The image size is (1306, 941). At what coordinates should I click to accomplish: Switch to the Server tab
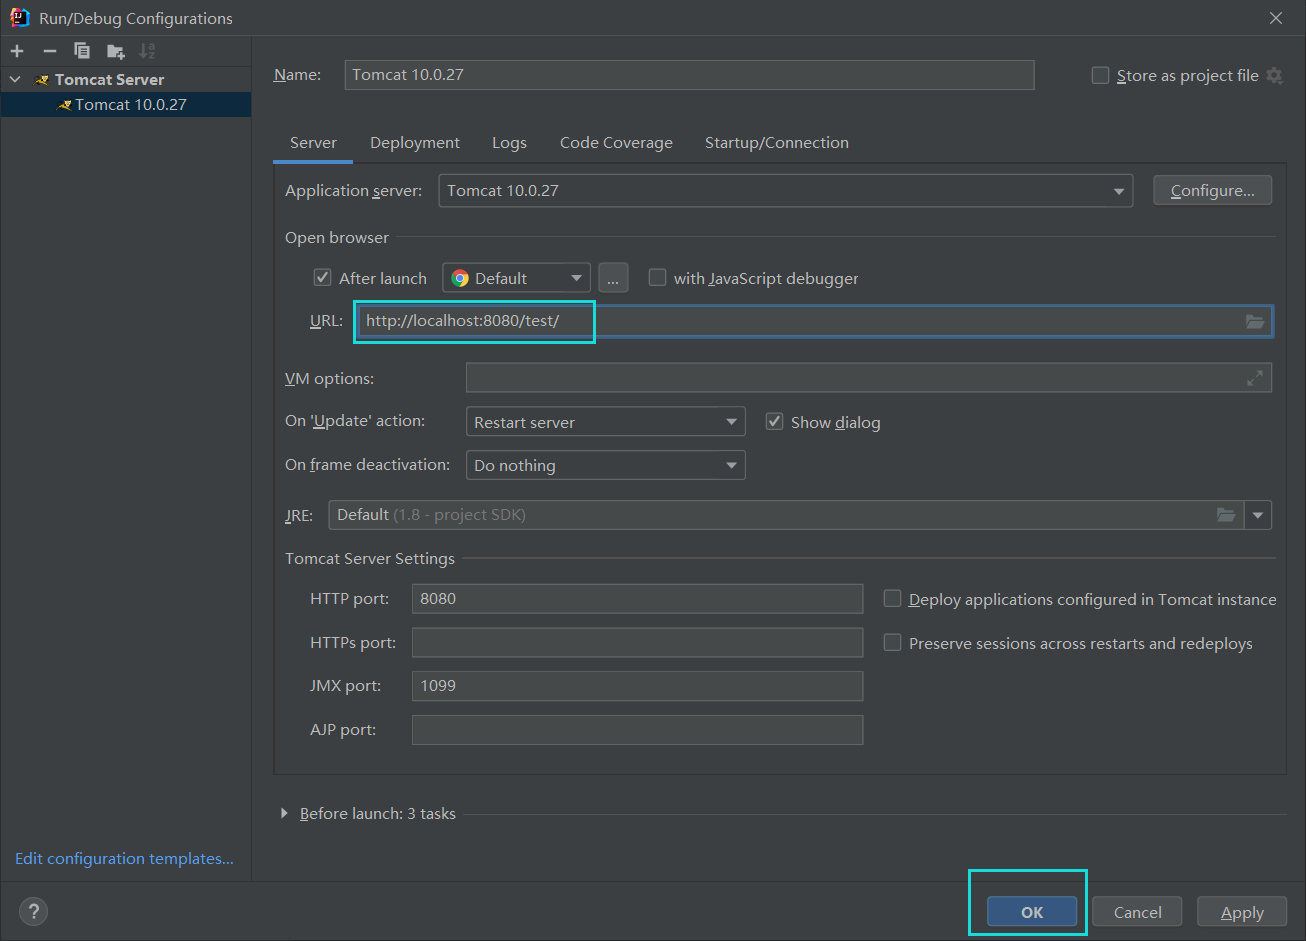click(x=313, y=143)
